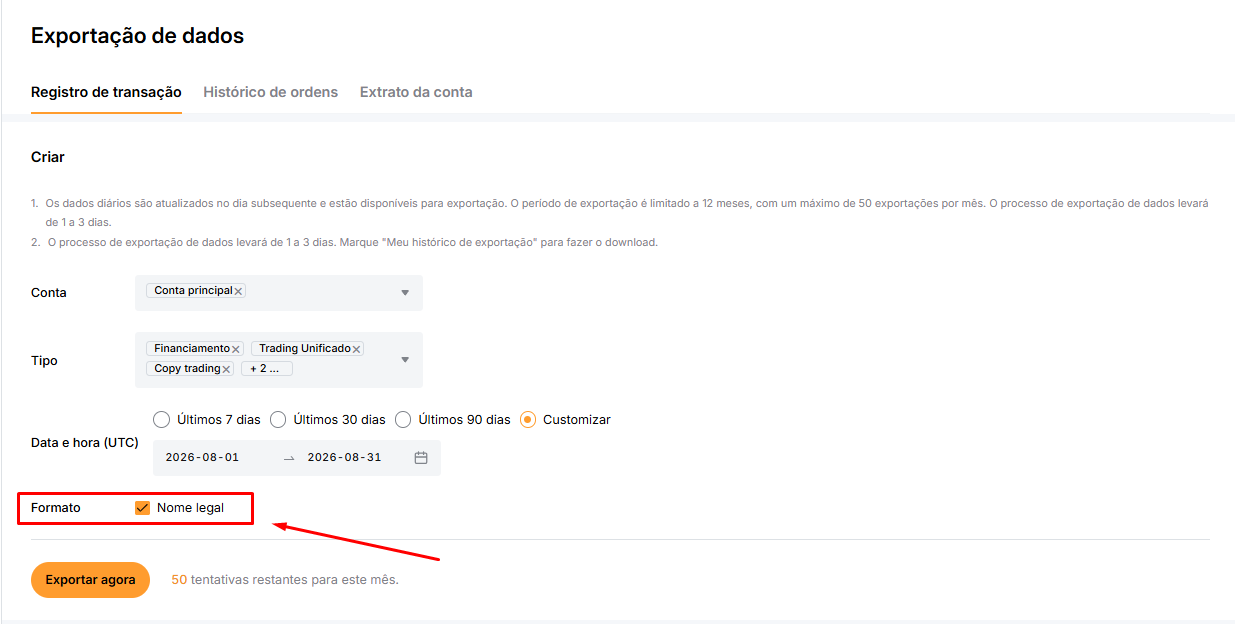Click the Exportar agora button
The height and width of the screenshot is (624, 1235).
click(x=90, y=580)
